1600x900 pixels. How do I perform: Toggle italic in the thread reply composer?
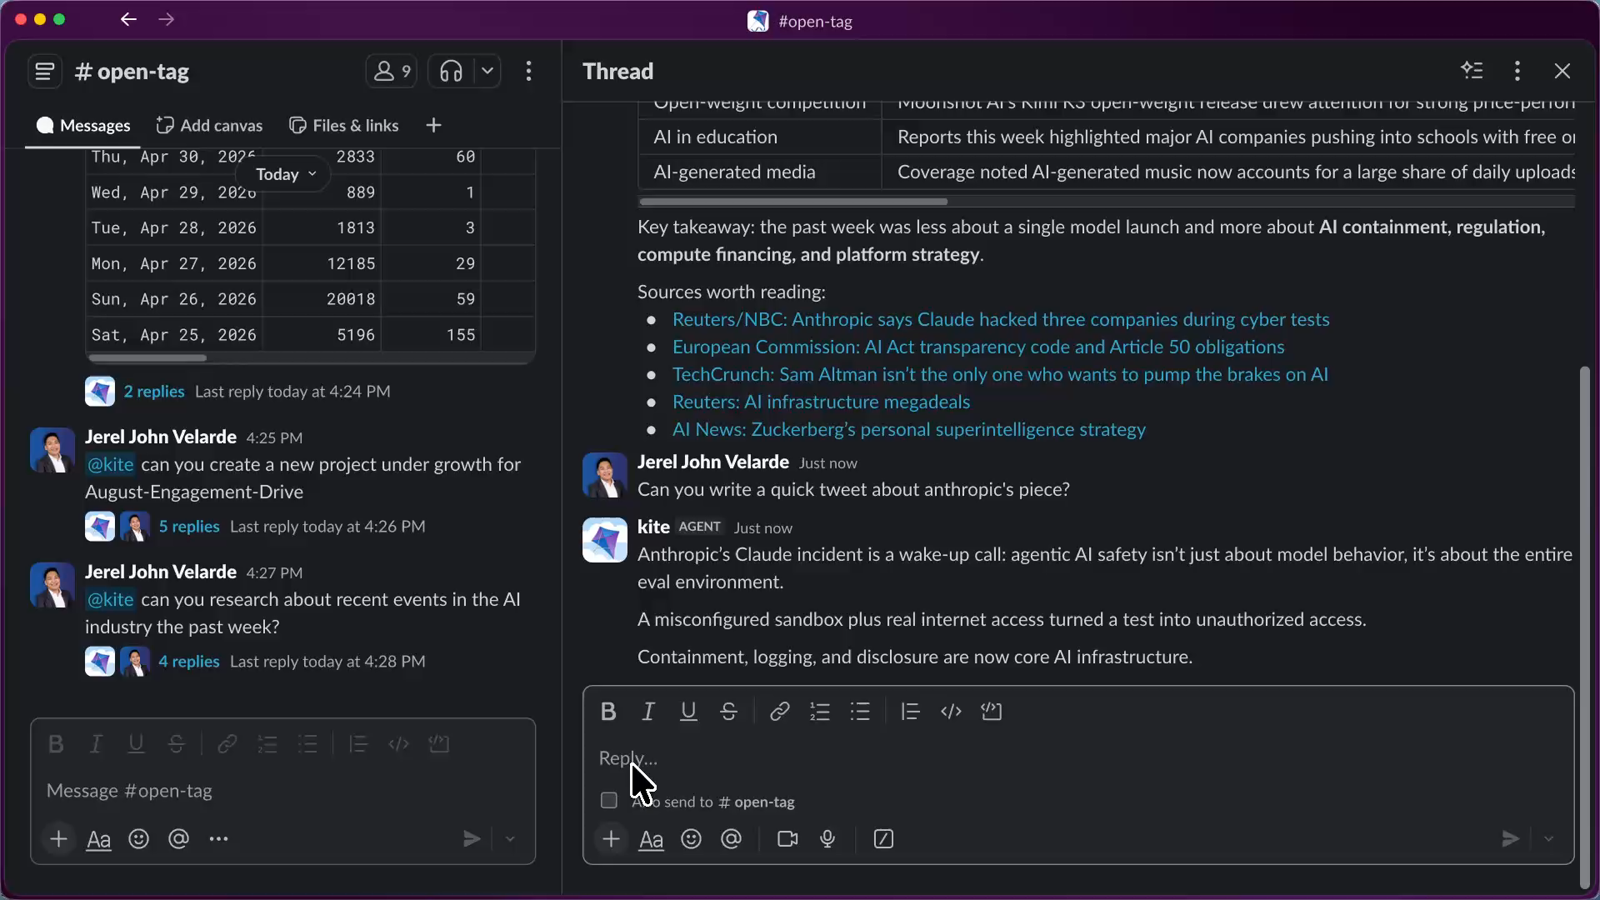pos(648,711)
